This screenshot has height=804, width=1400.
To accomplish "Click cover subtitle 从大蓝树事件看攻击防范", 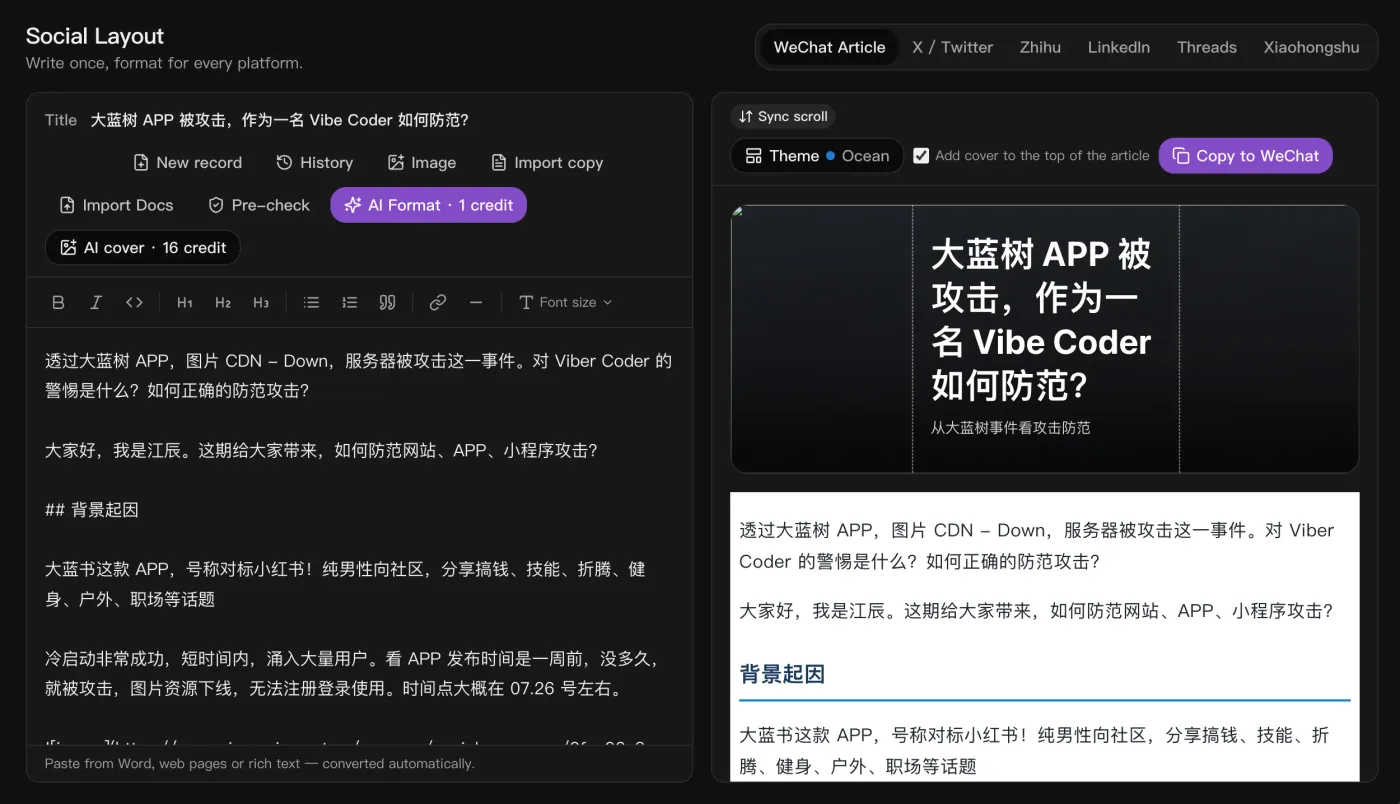I will 1010,428.
